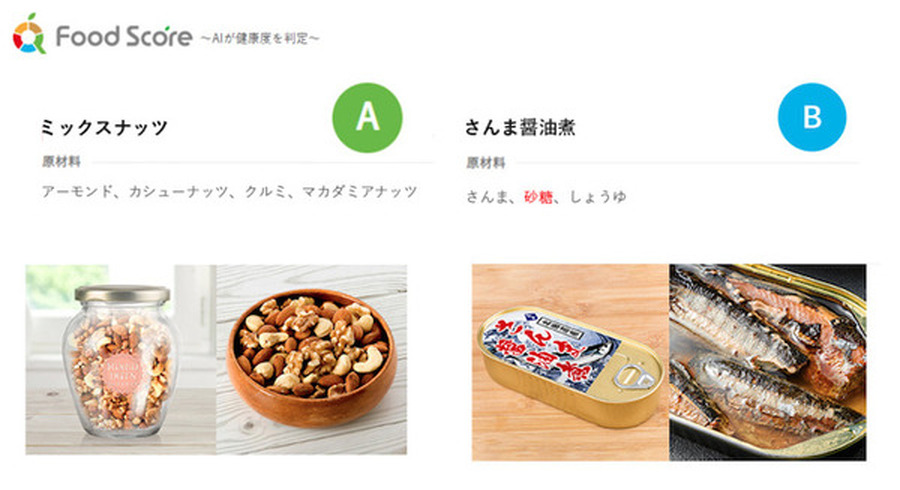Click the red 砂糖 ingredient text

click(538, 197)
